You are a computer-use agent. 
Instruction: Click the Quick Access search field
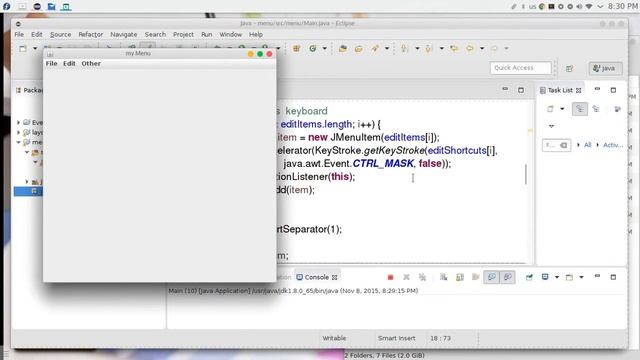(x=520, y=68)
